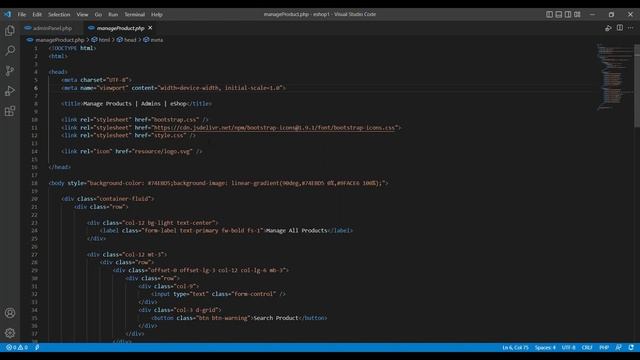Click 'Manage All Products' label text
The image size is (640, 360).
click(296, 231)
